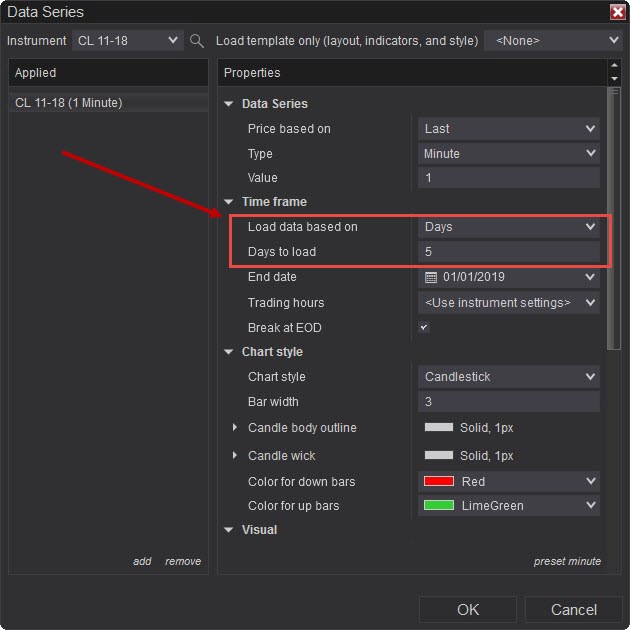Collapse the Visual section
Image resolution: width=630 pixels, height=630 pixels.
[229, 530]
